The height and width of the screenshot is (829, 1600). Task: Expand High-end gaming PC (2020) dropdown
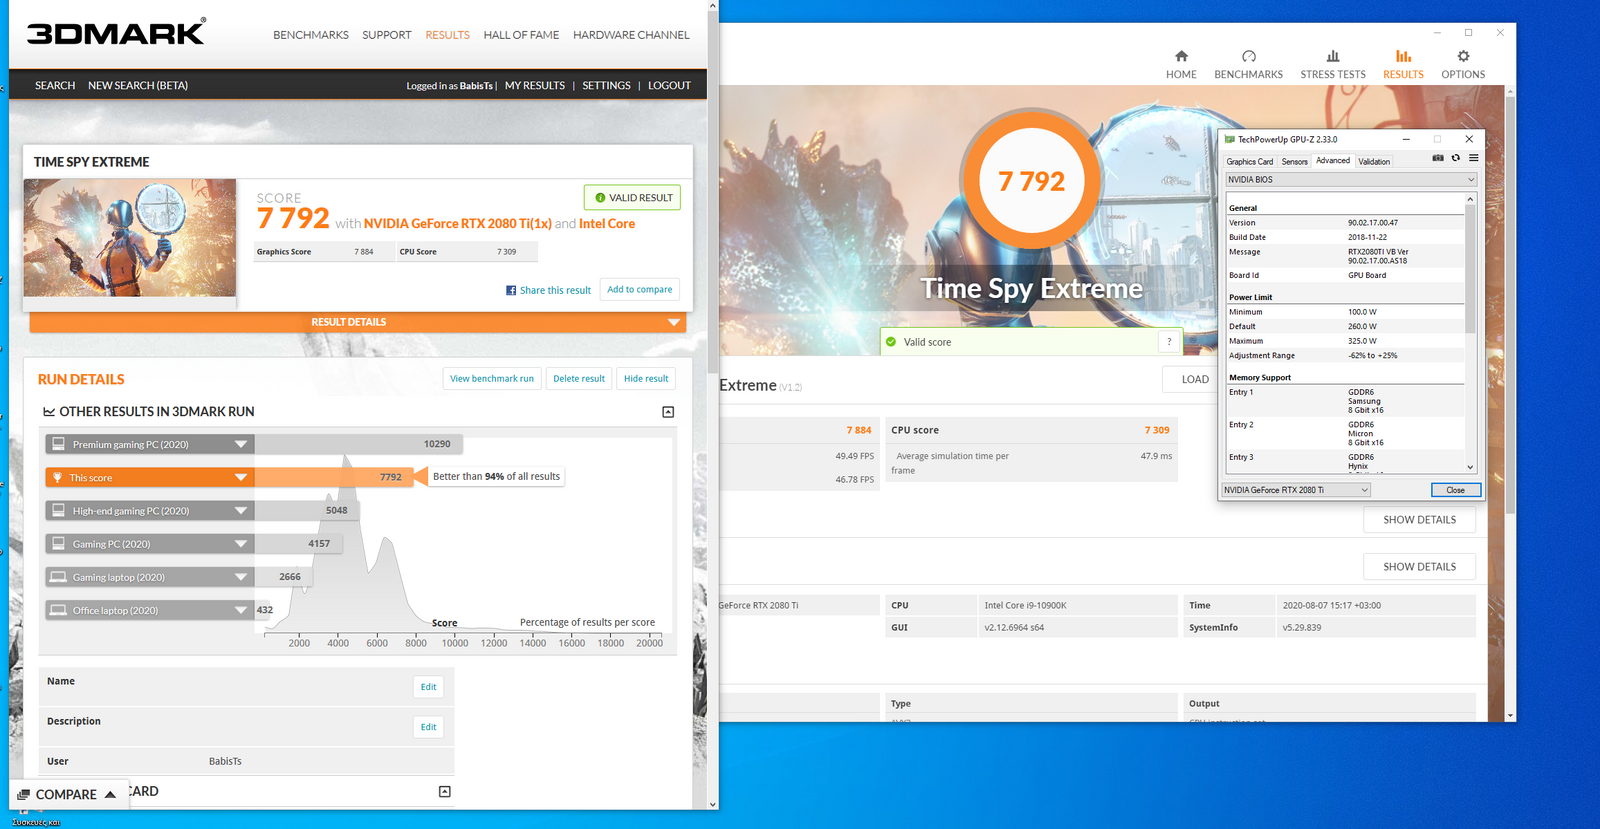pos(241,511)
